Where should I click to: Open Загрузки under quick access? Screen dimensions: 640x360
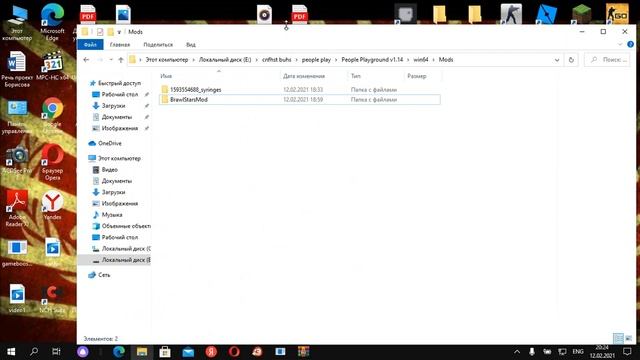pyautogui.click(x=113, y=106)
